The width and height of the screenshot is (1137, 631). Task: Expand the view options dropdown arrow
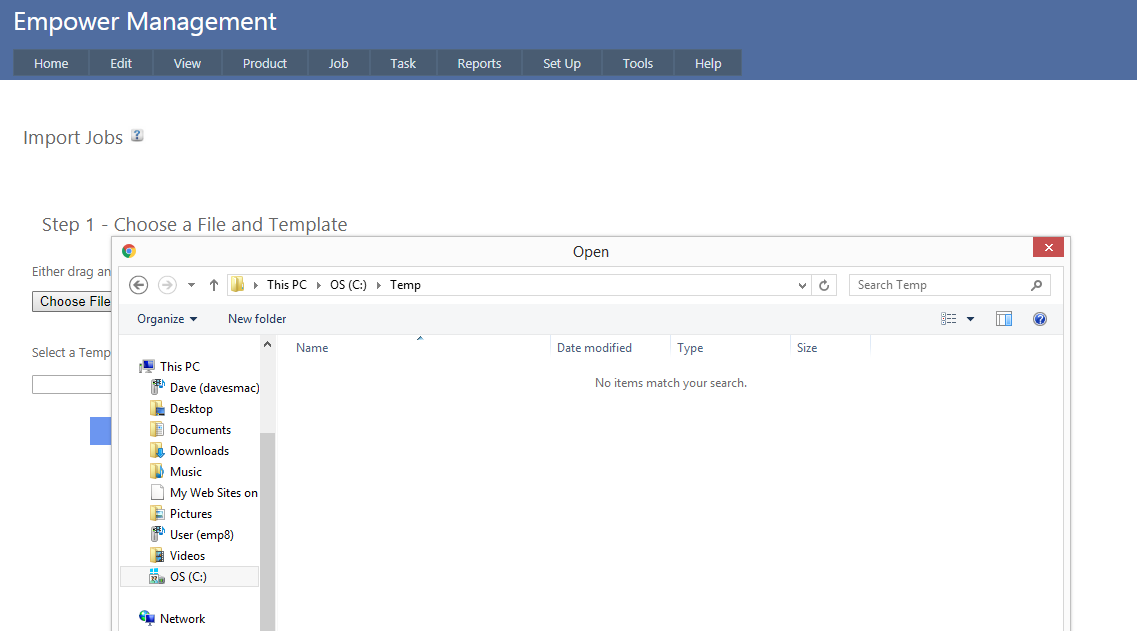pyautogui.click(x=970, y=319)
